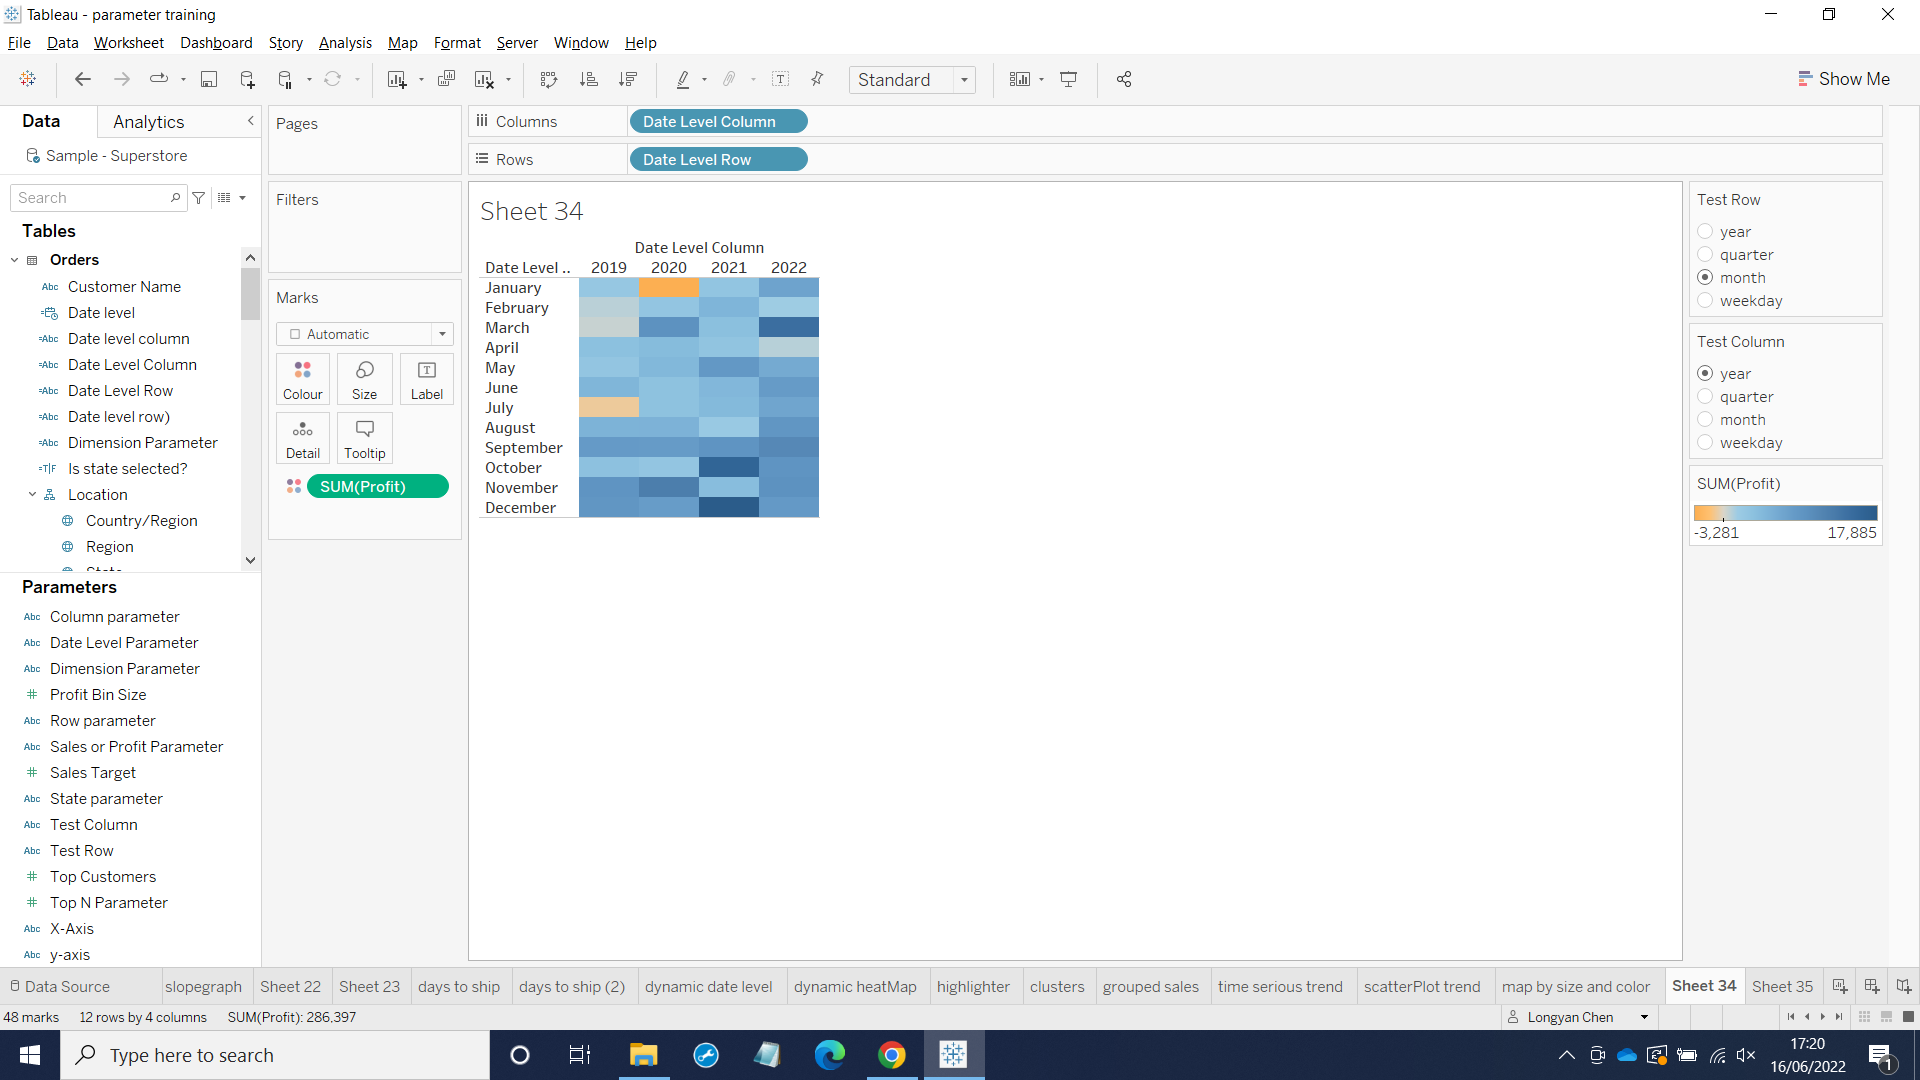Select month in Test Column
The image size is (1920, 1080).
click(x=1705, y=420)
